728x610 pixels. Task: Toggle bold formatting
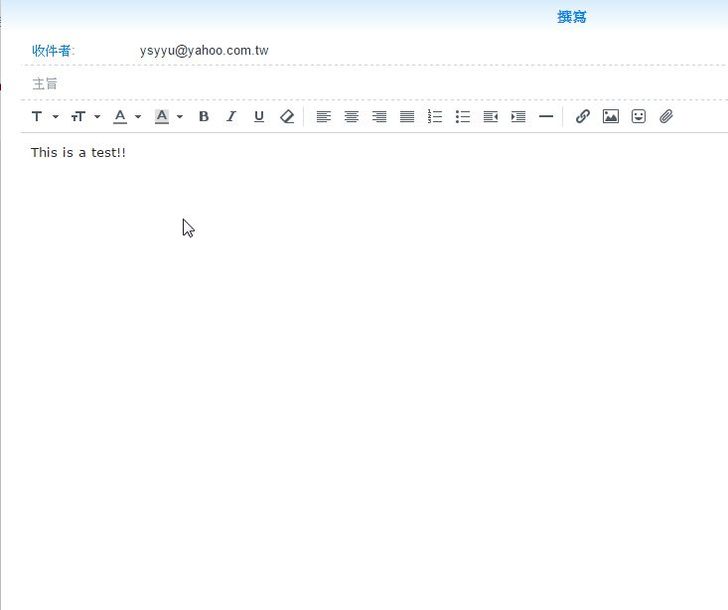coord(203,116)
